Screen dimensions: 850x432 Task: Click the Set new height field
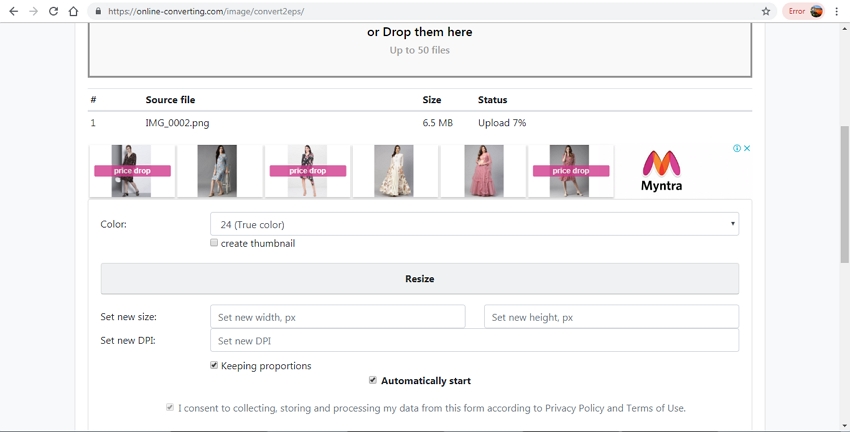[611, 317]
